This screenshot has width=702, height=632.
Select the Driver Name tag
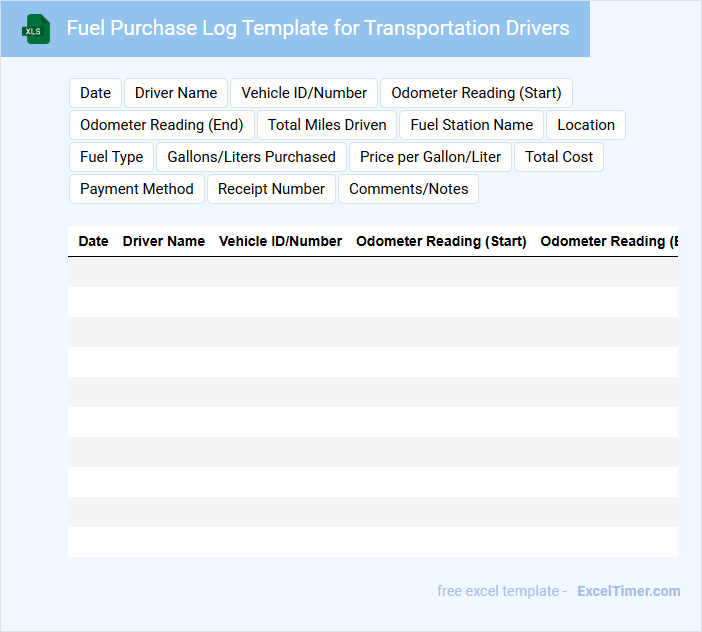[x=176, y=93]
